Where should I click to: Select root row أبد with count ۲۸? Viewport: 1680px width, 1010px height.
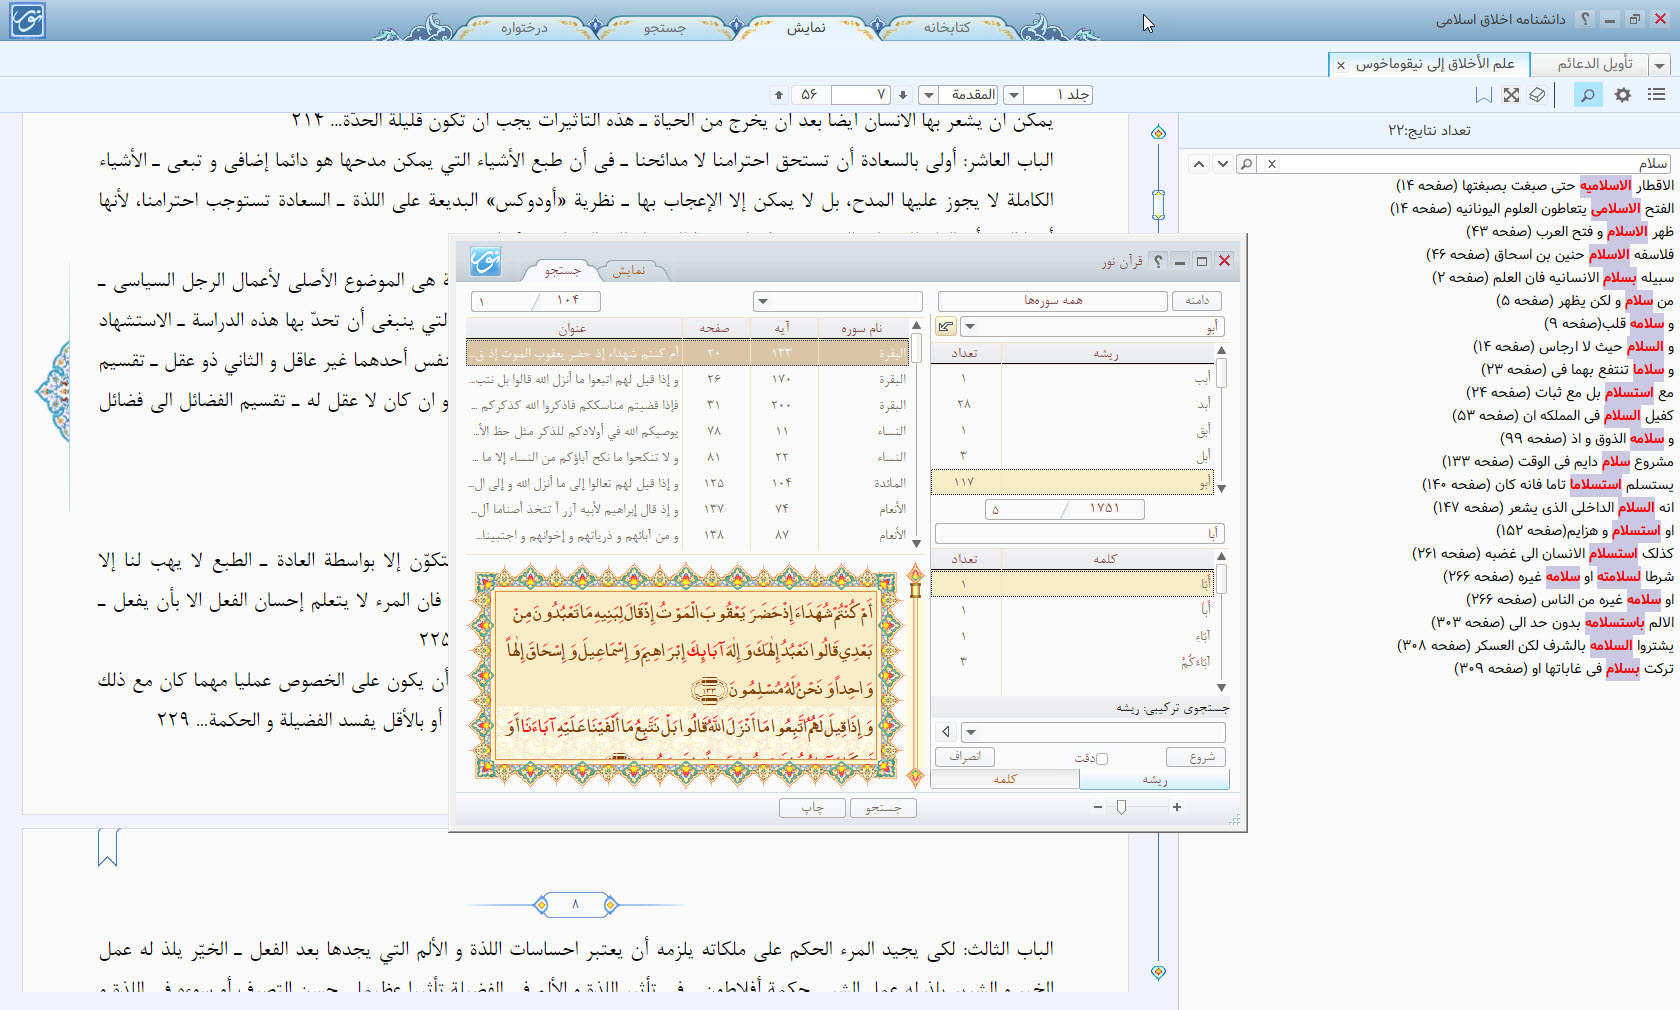1072,404
